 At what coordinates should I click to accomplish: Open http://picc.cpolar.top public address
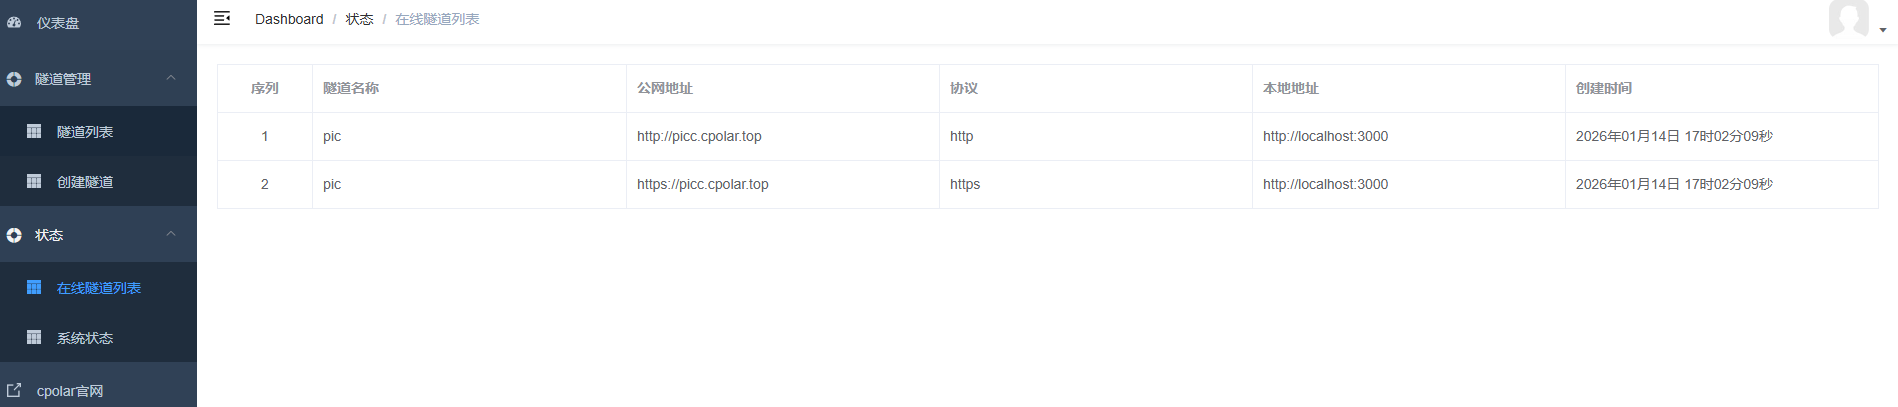pyautogui.click(x=699, y=136)
